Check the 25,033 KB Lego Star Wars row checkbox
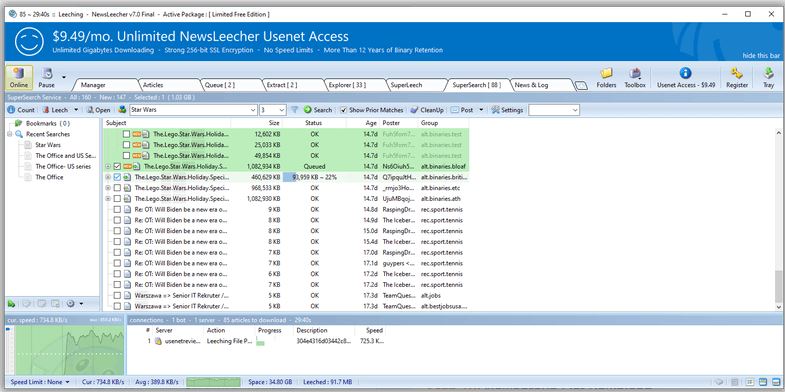 pos(127,145)
